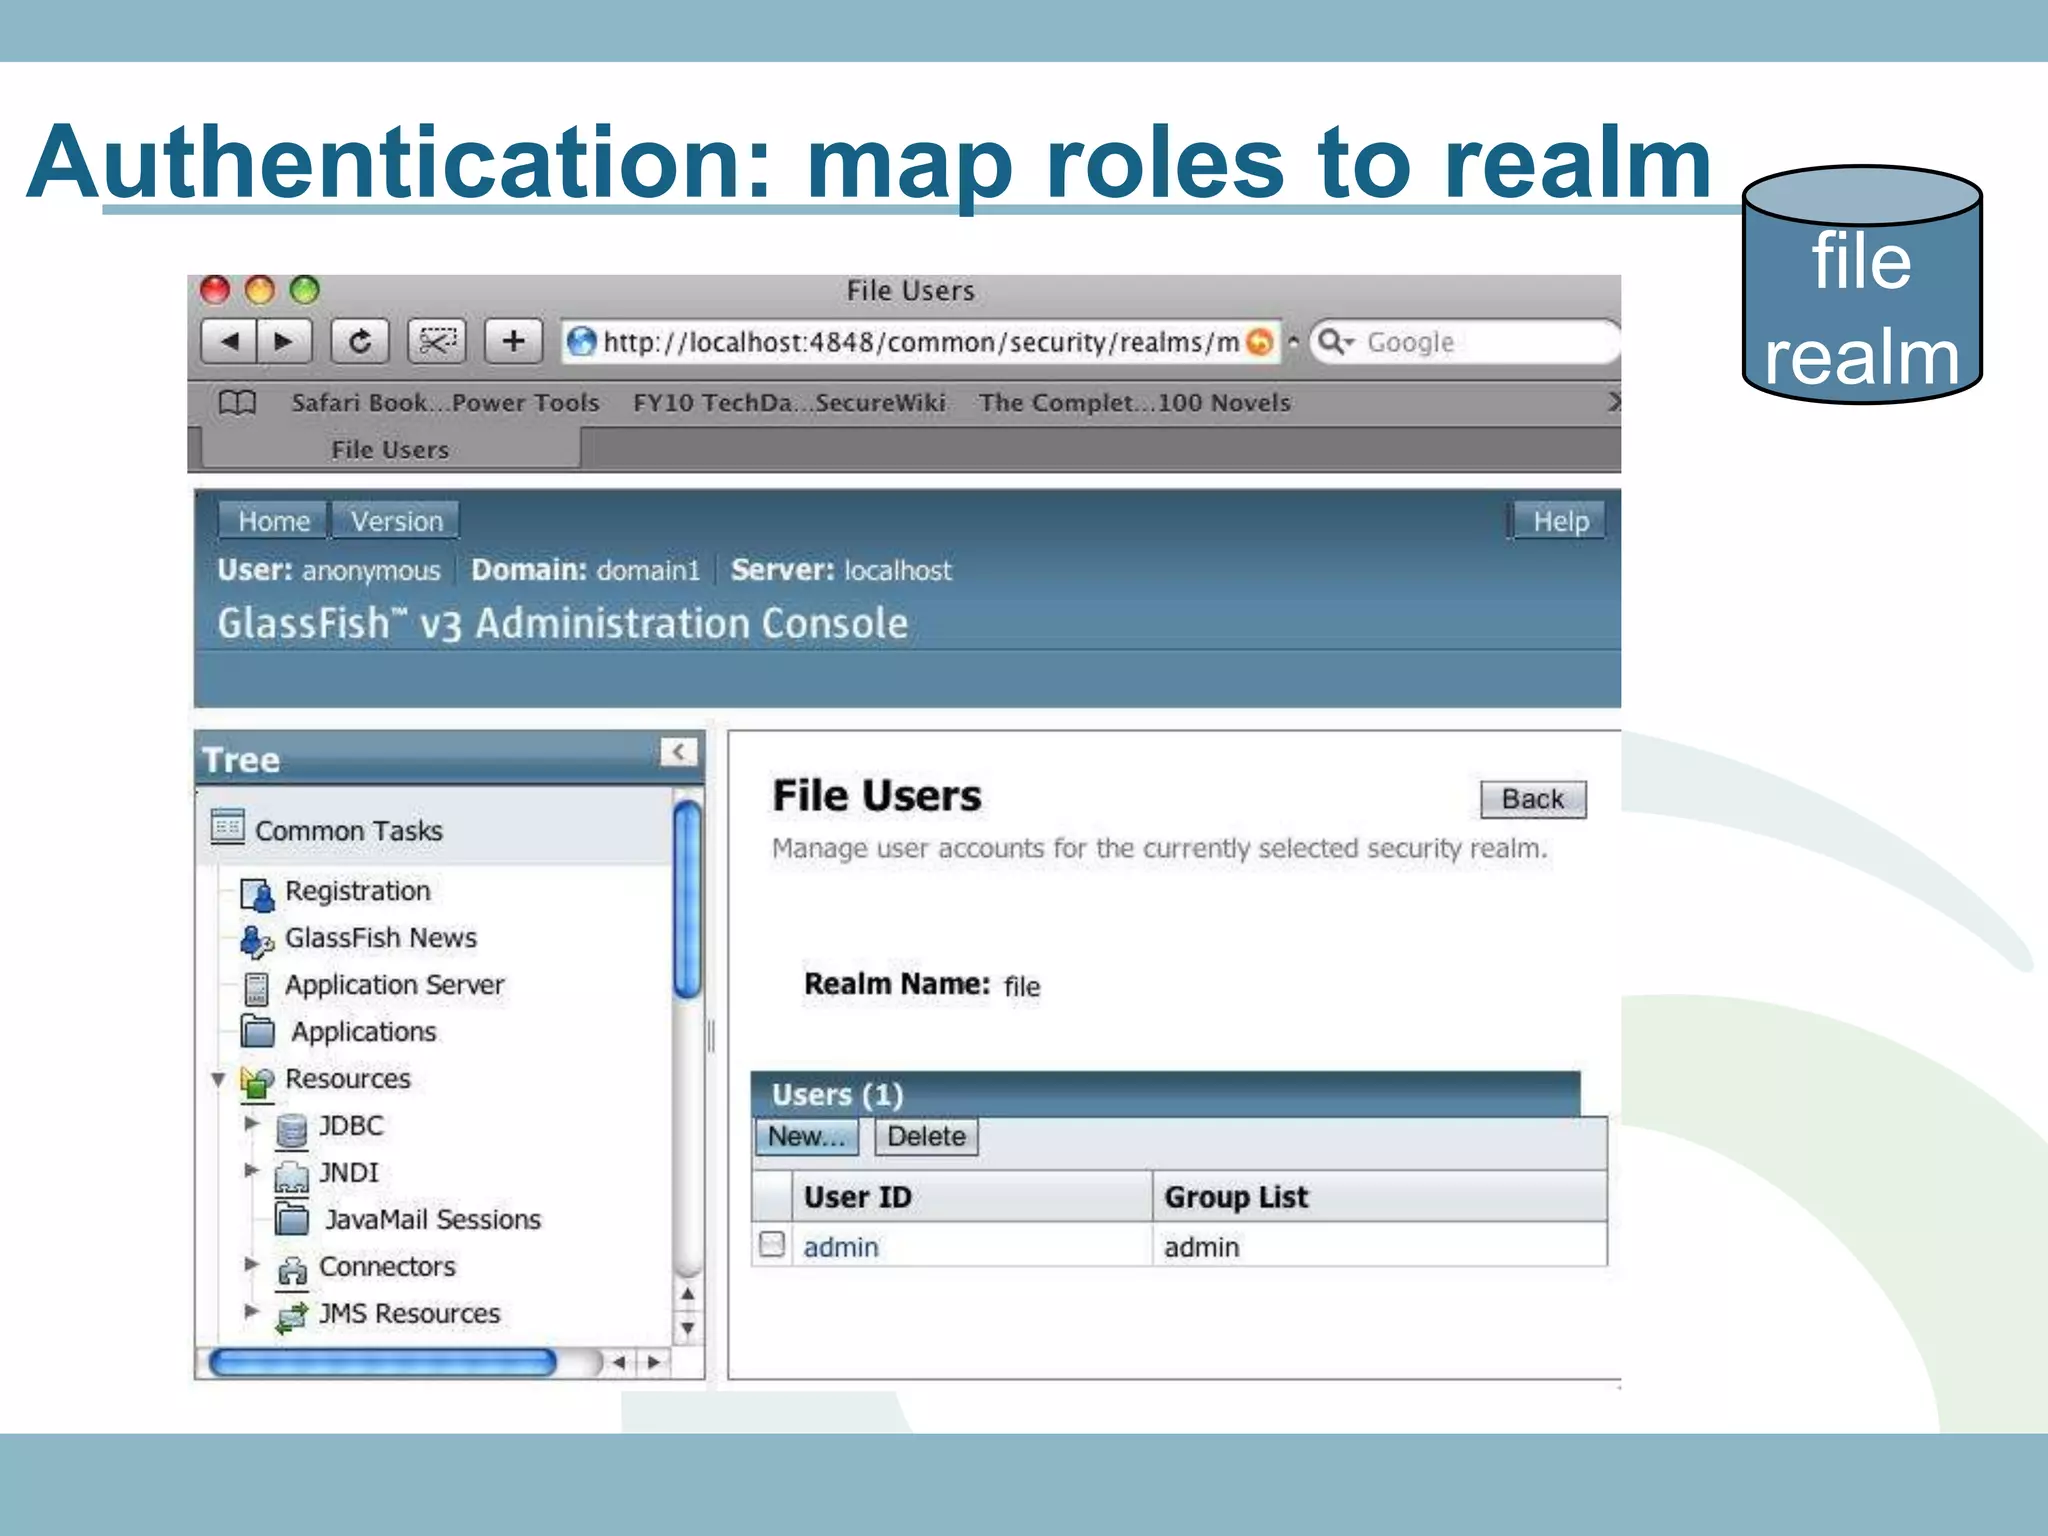Switch to the File Users browser tab
This screenshot has height=1536, width=2048.
pos(390,450)
